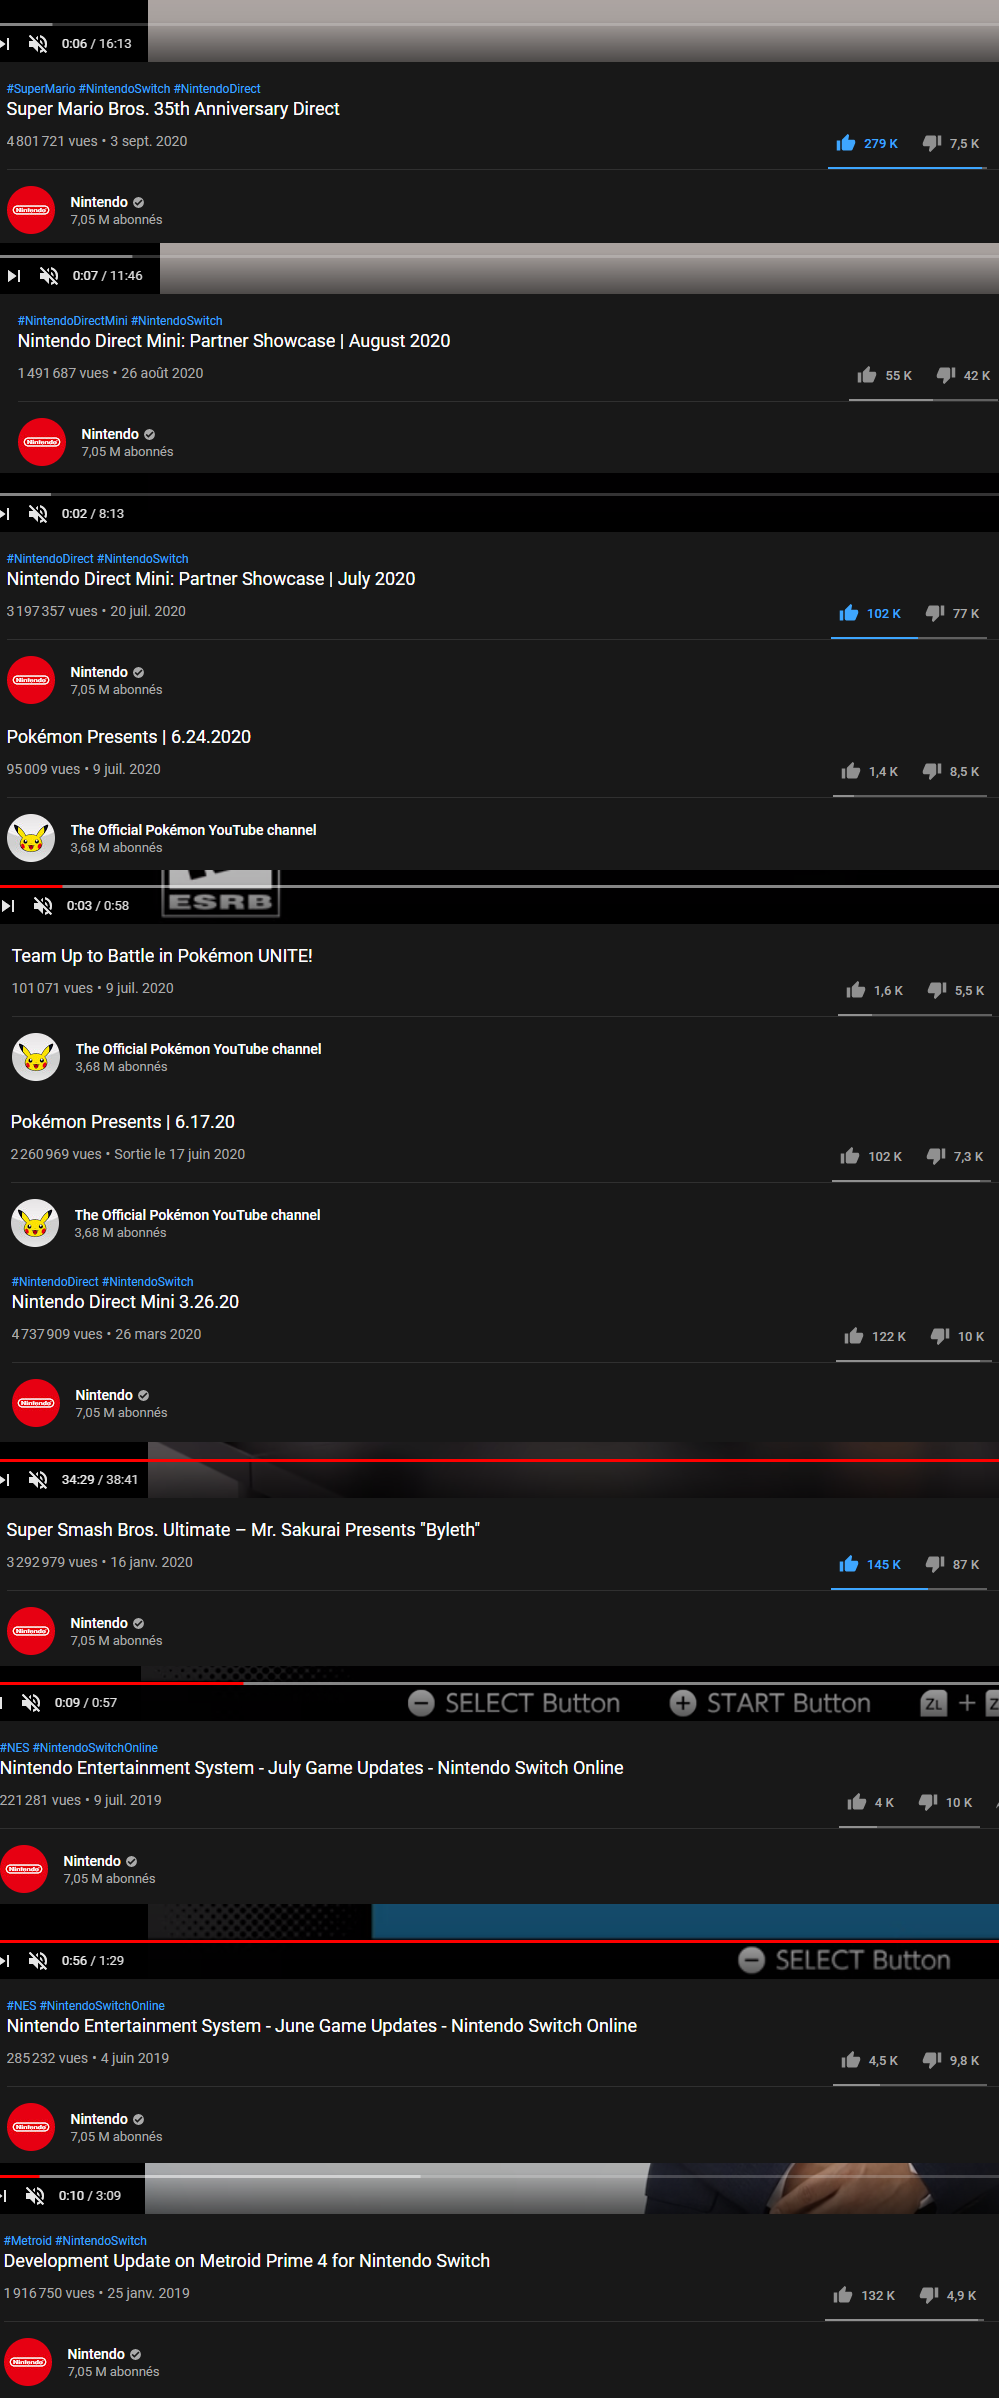999x2398 pixels.
Task: Open Nintendo channel below Byleth video
Action: (99, 1623)
